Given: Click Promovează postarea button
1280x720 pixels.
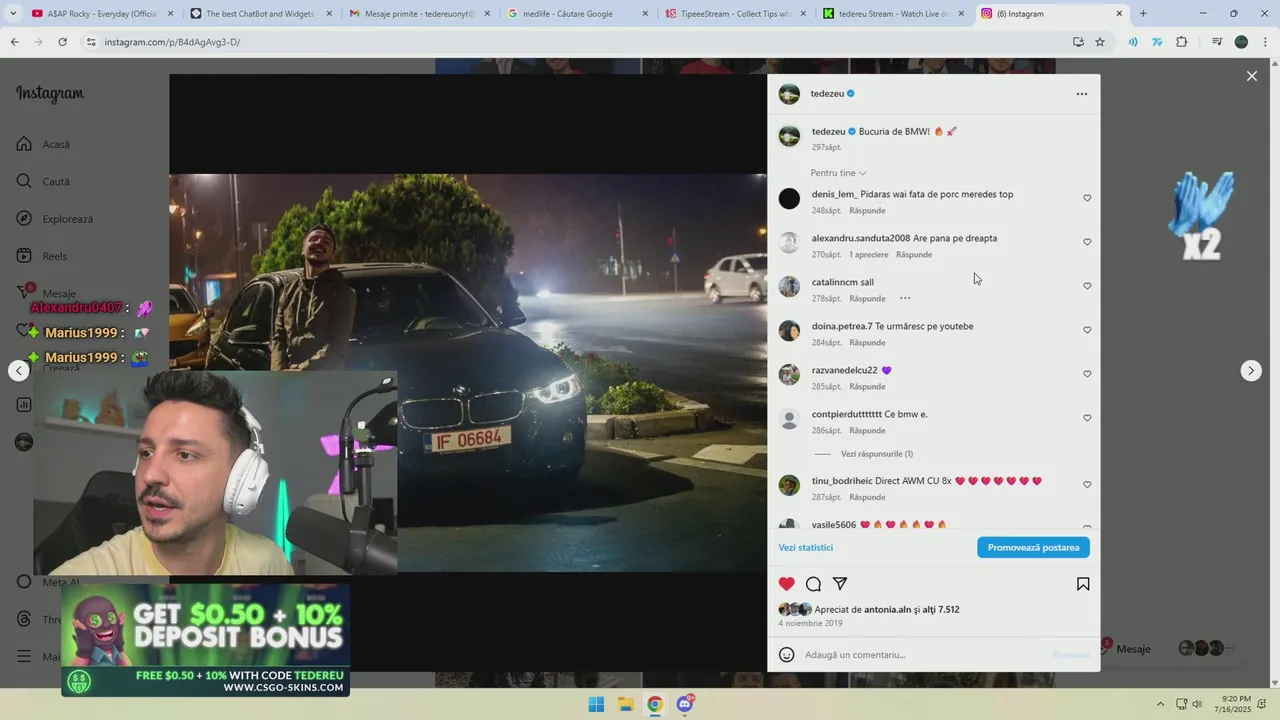Looking at the screenshot, I should coord(1033,547).
